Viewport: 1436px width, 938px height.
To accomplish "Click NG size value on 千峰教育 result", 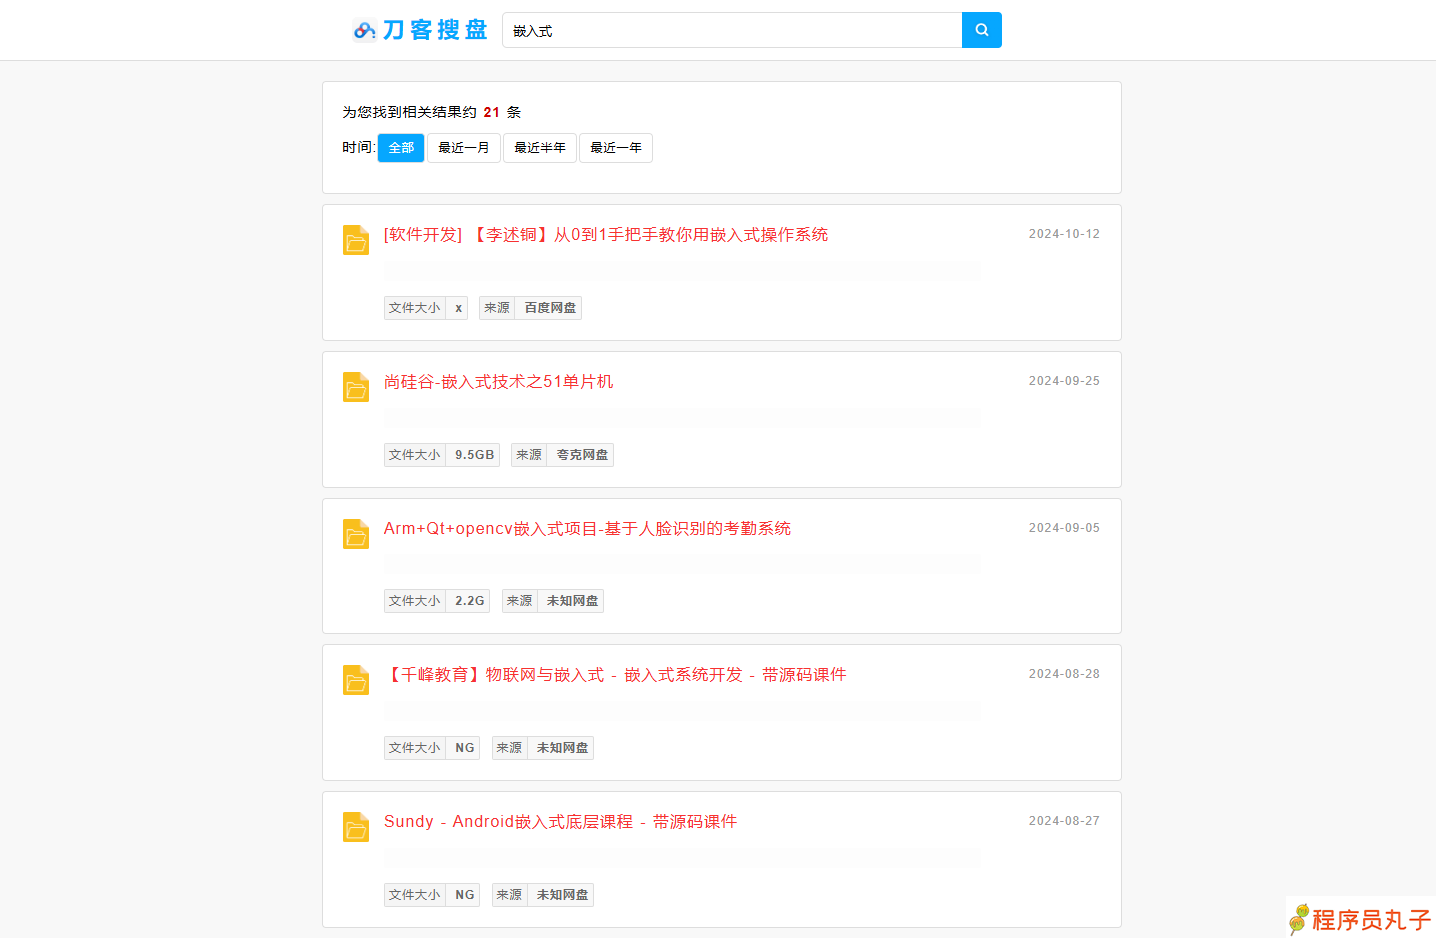I will click(465, 748).
